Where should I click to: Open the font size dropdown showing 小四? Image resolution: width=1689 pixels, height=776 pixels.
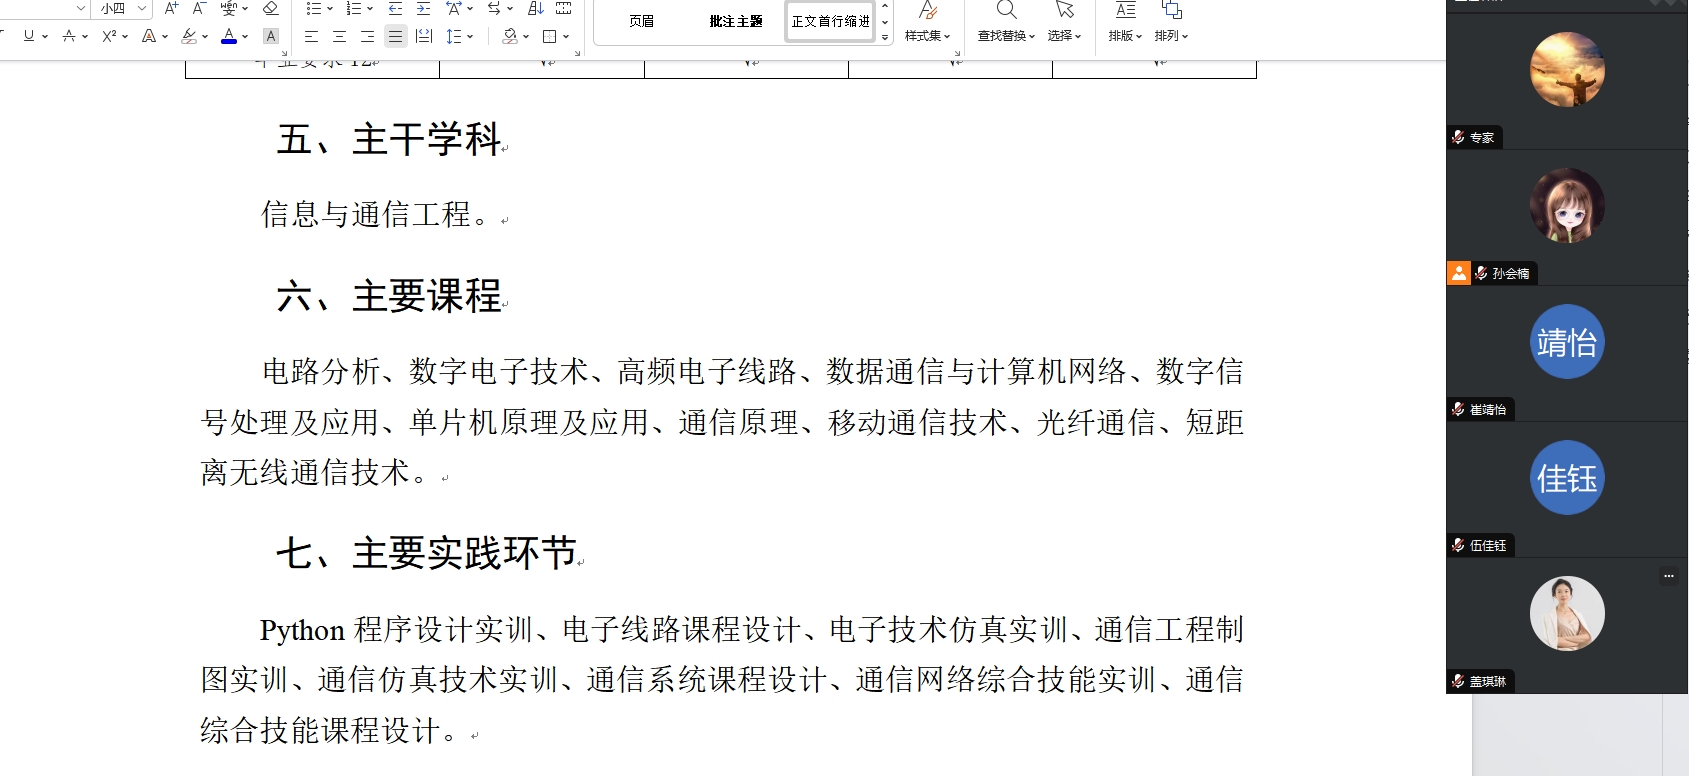point(142,9)
